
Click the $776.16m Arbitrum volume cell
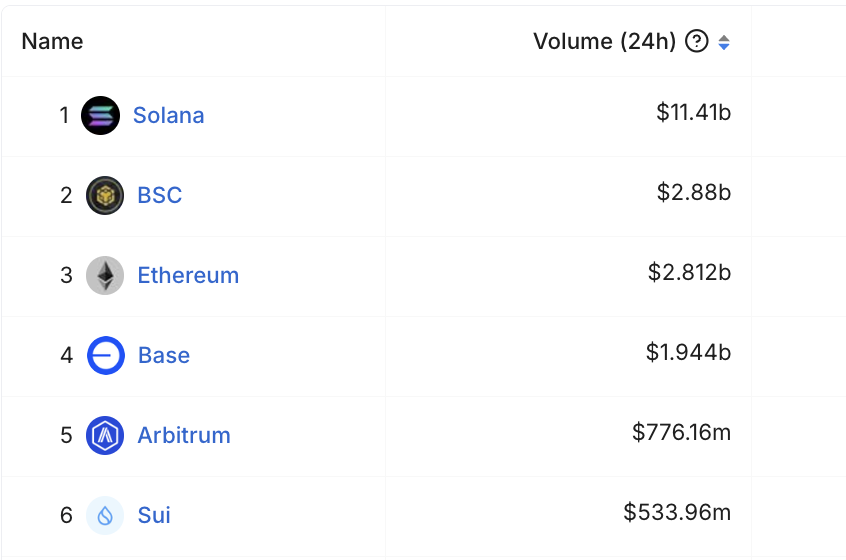click(x=681, y=432)
